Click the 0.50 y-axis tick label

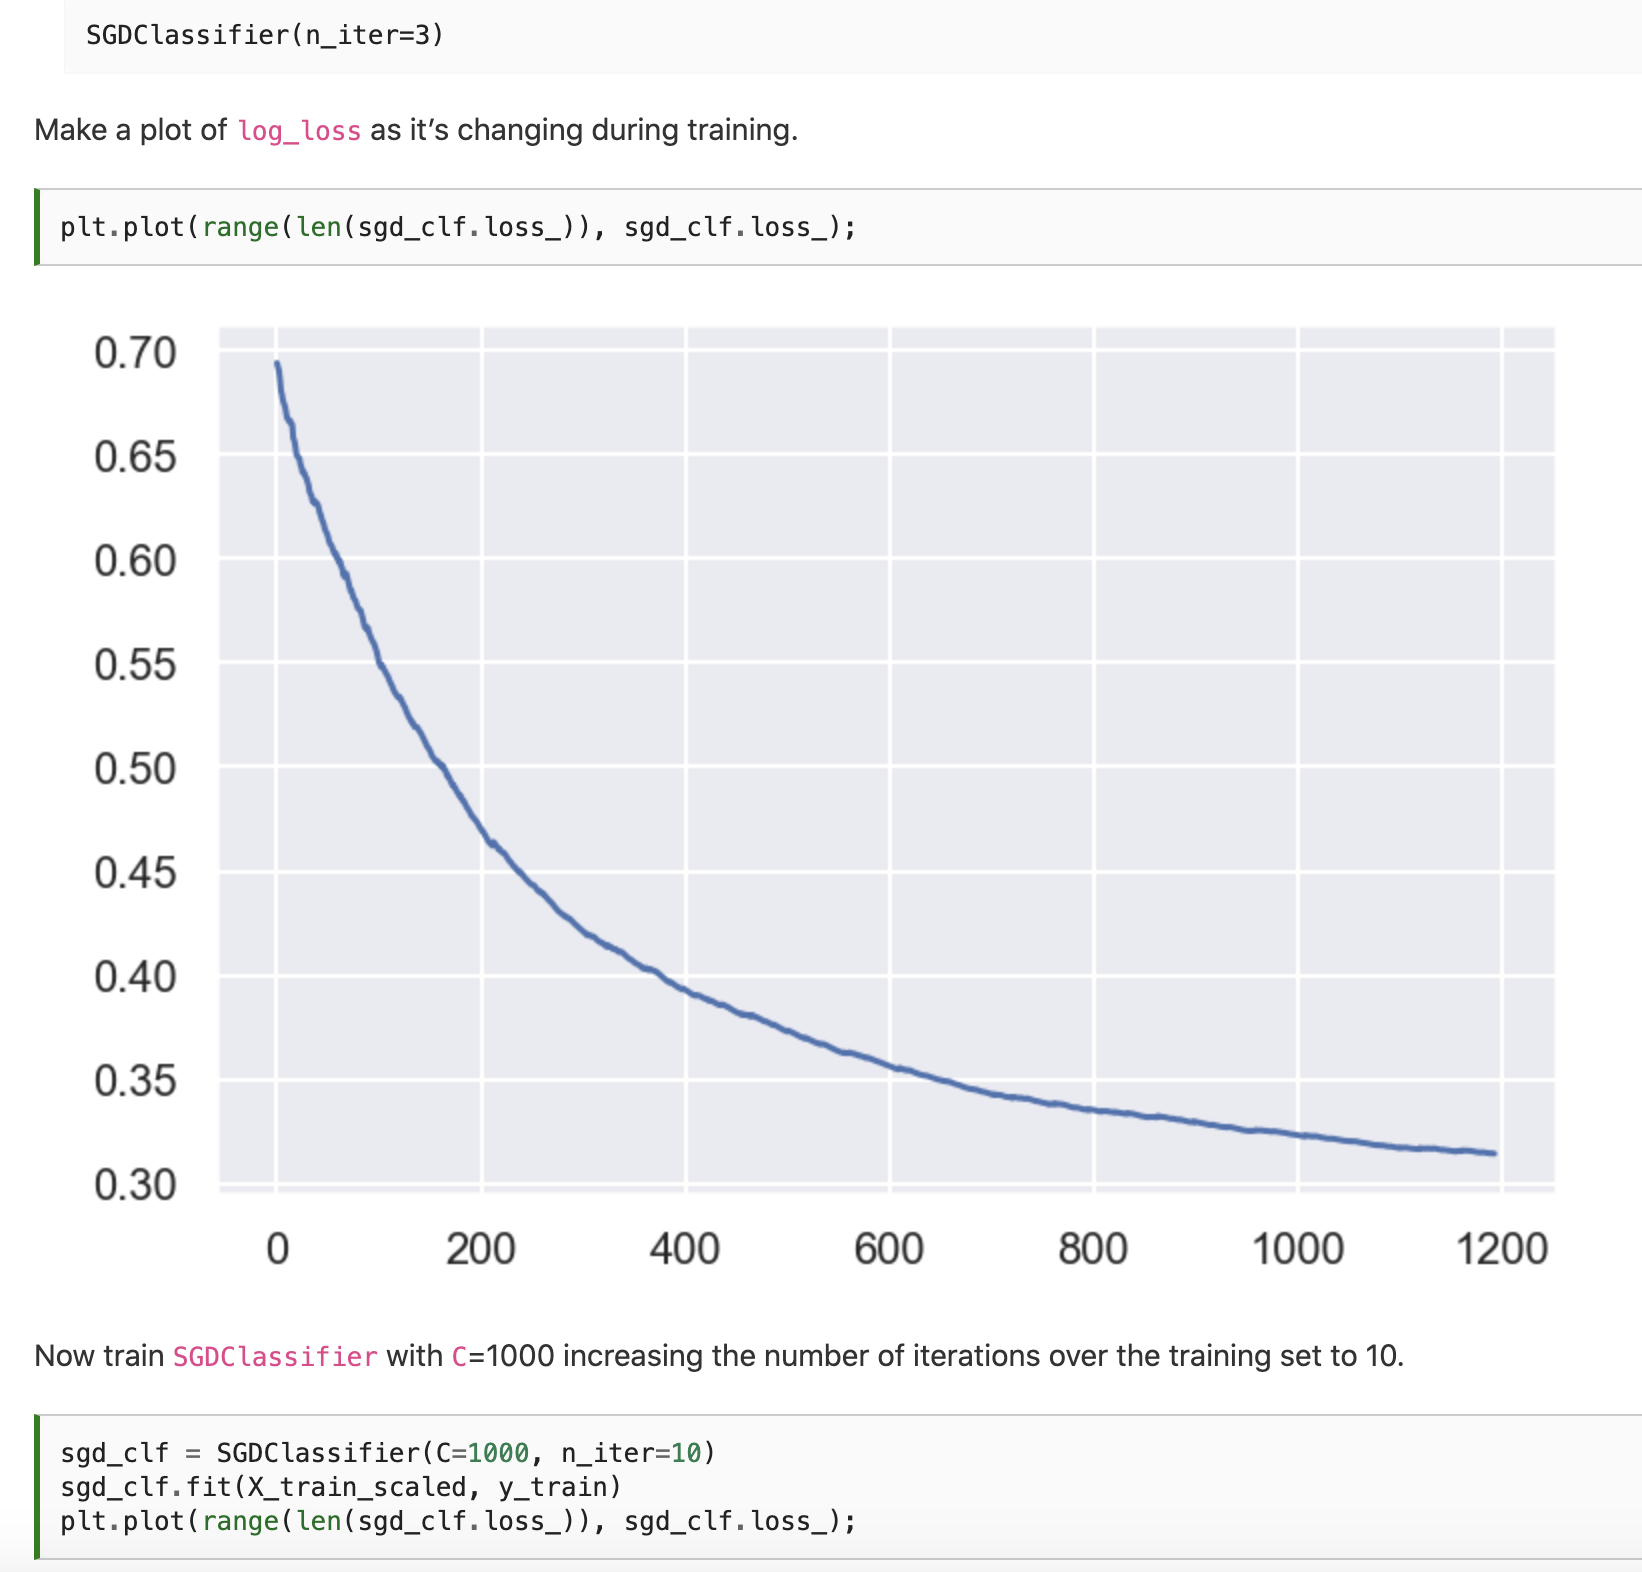pos(135,769)
